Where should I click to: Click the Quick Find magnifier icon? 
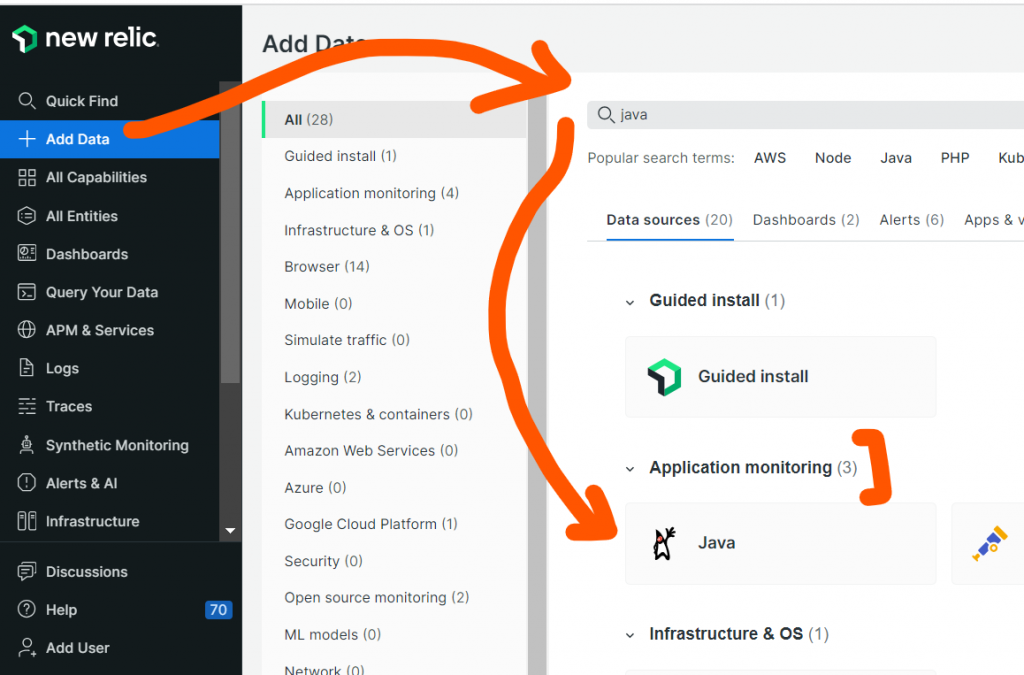click(27, 101)
